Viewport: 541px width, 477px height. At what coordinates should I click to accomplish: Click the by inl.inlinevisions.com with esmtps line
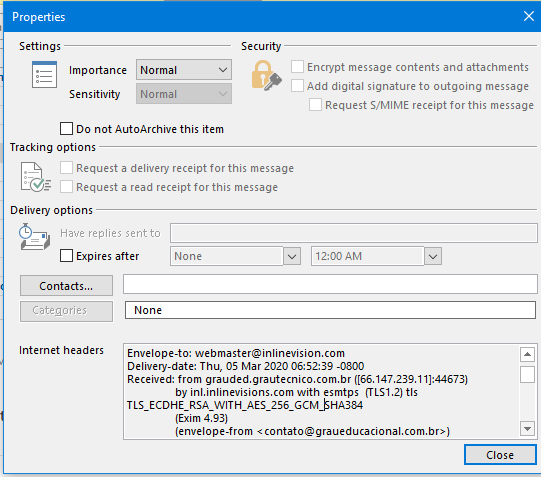pos(296,392)
